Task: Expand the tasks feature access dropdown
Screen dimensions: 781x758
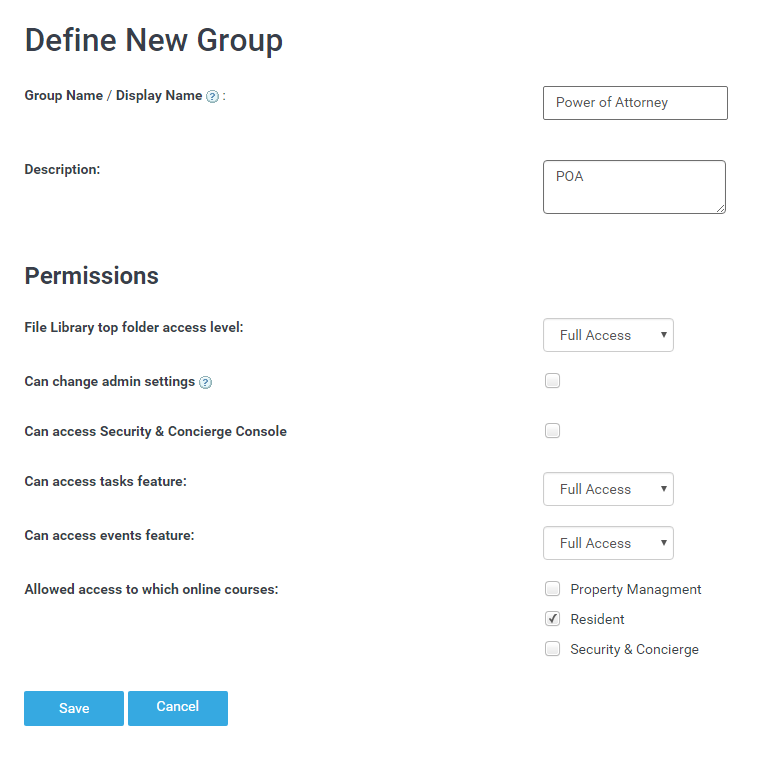Action: (608, 489)
